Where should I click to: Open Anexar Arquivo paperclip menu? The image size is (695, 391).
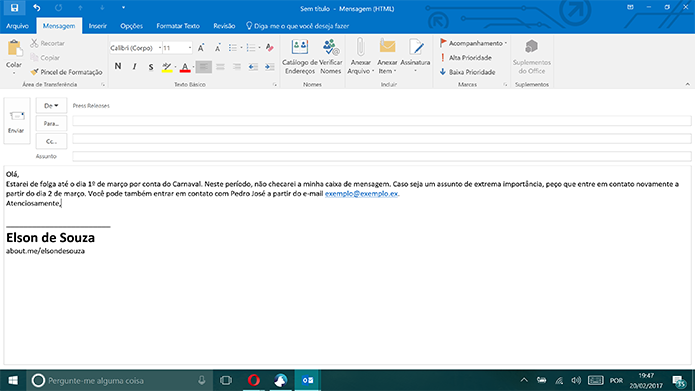click(x=360, y=57)
